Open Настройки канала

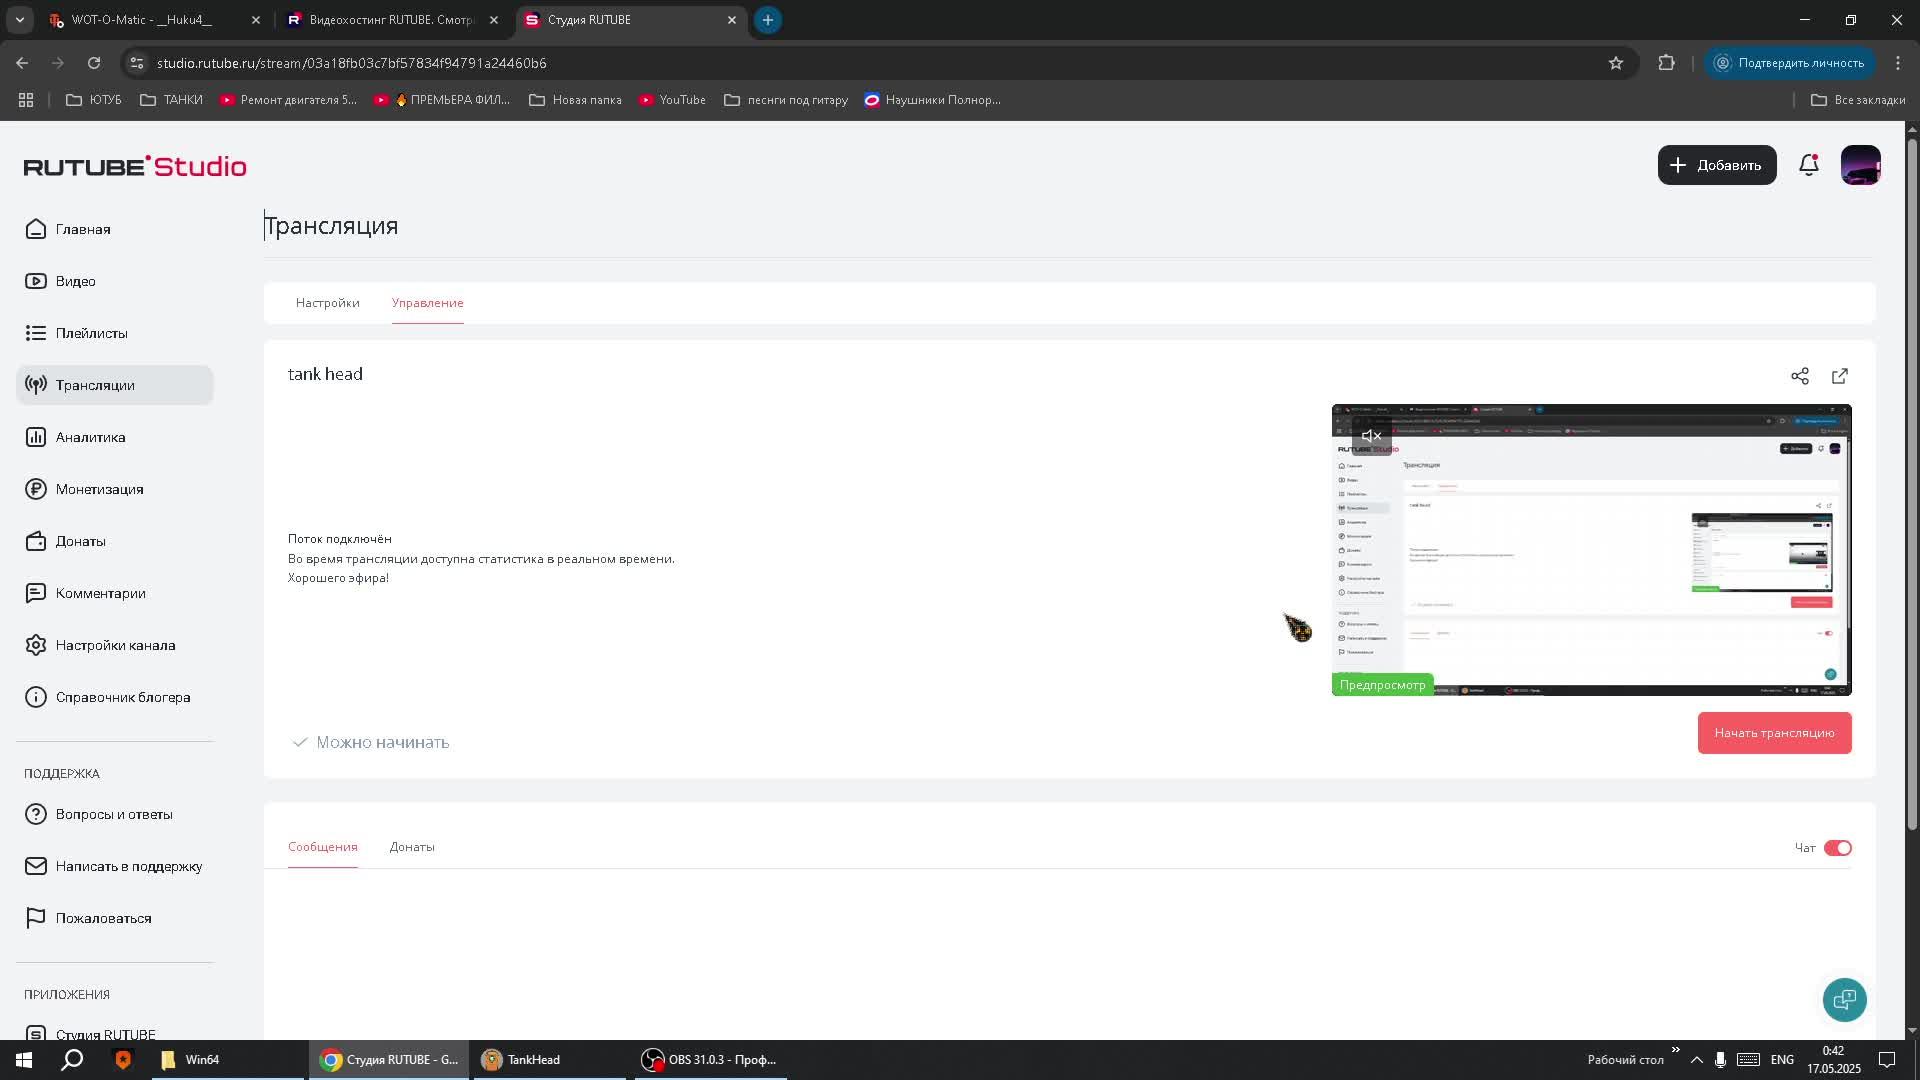[x=114, y=645]
